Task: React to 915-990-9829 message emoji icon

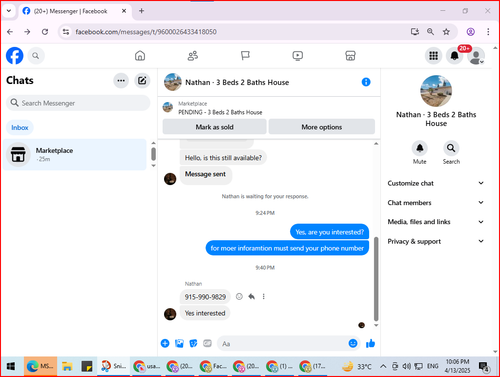Action: 239,296
